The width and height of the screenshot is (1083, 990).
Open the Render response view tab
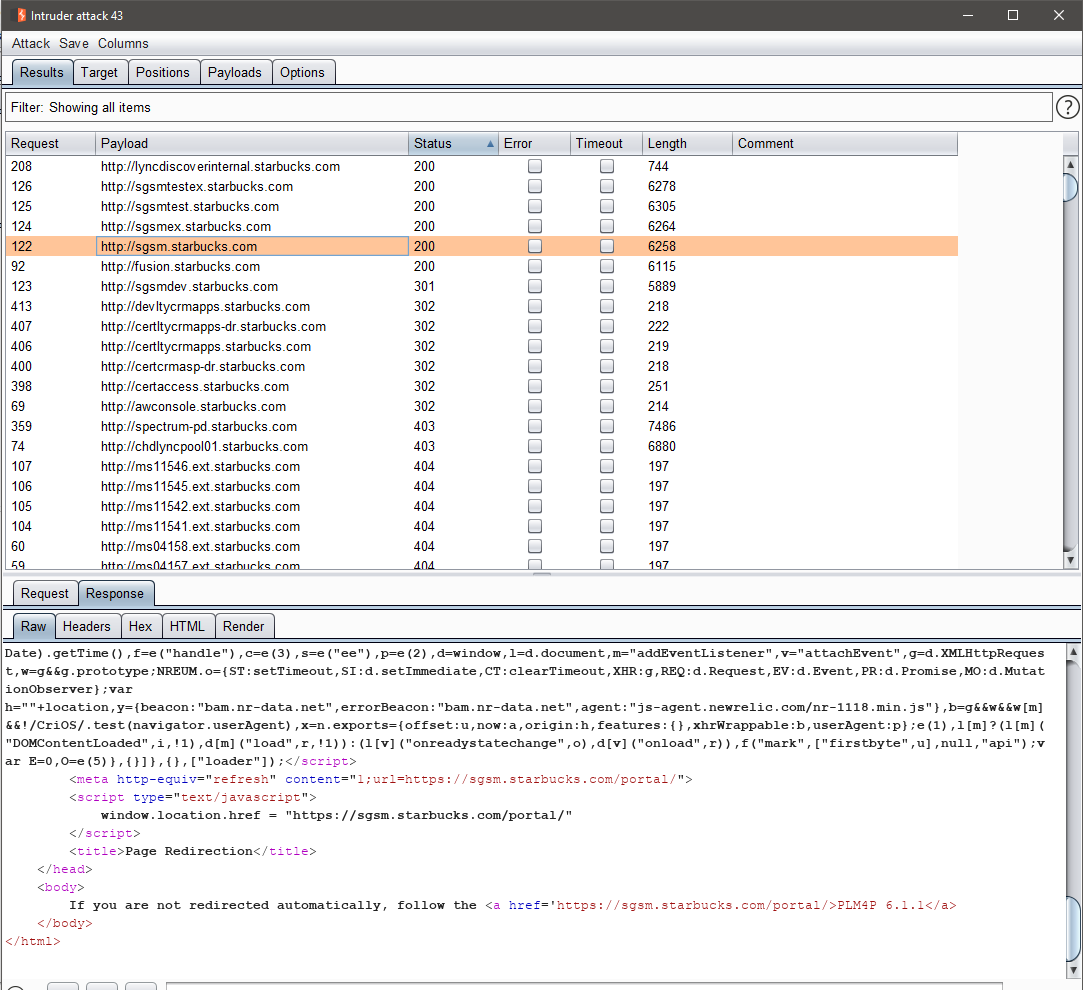243,627
